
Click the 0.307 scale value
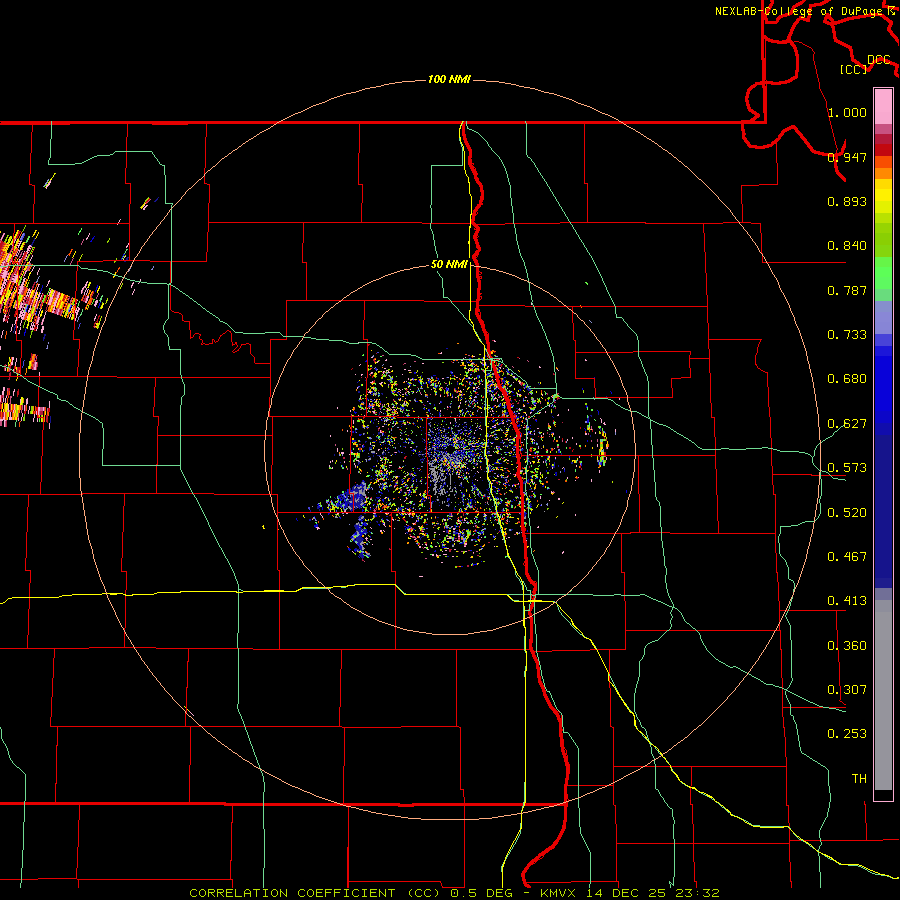[x=847, y=690]
